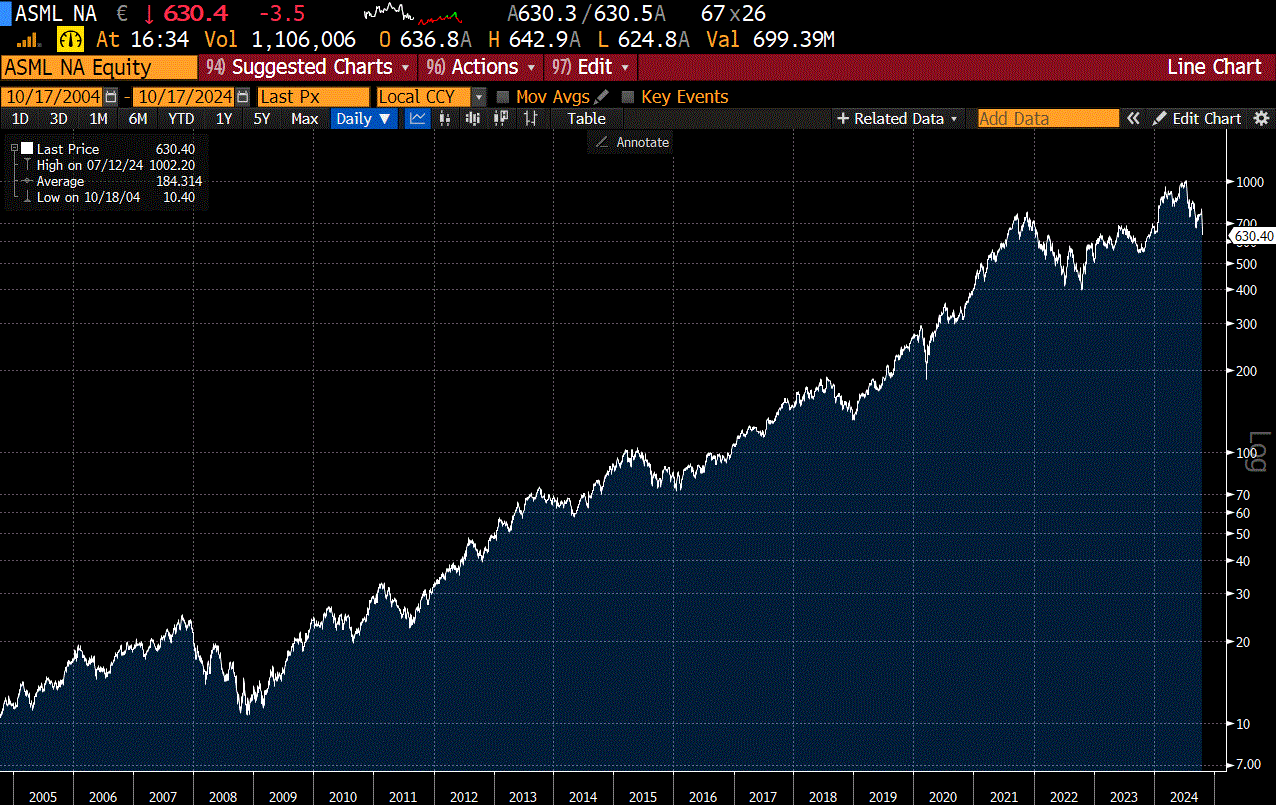Click the 2008 label on time axis
The height and width of the screenshot is (805, 1276).
(x=223, y=797)
